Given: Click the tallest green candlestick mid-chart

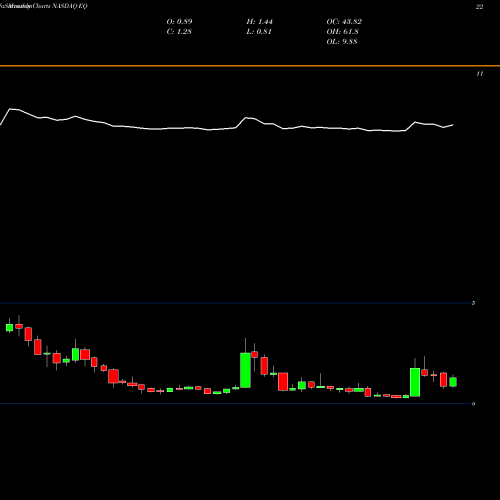Looking at the screenshot, I should click(x=245, y=370).
